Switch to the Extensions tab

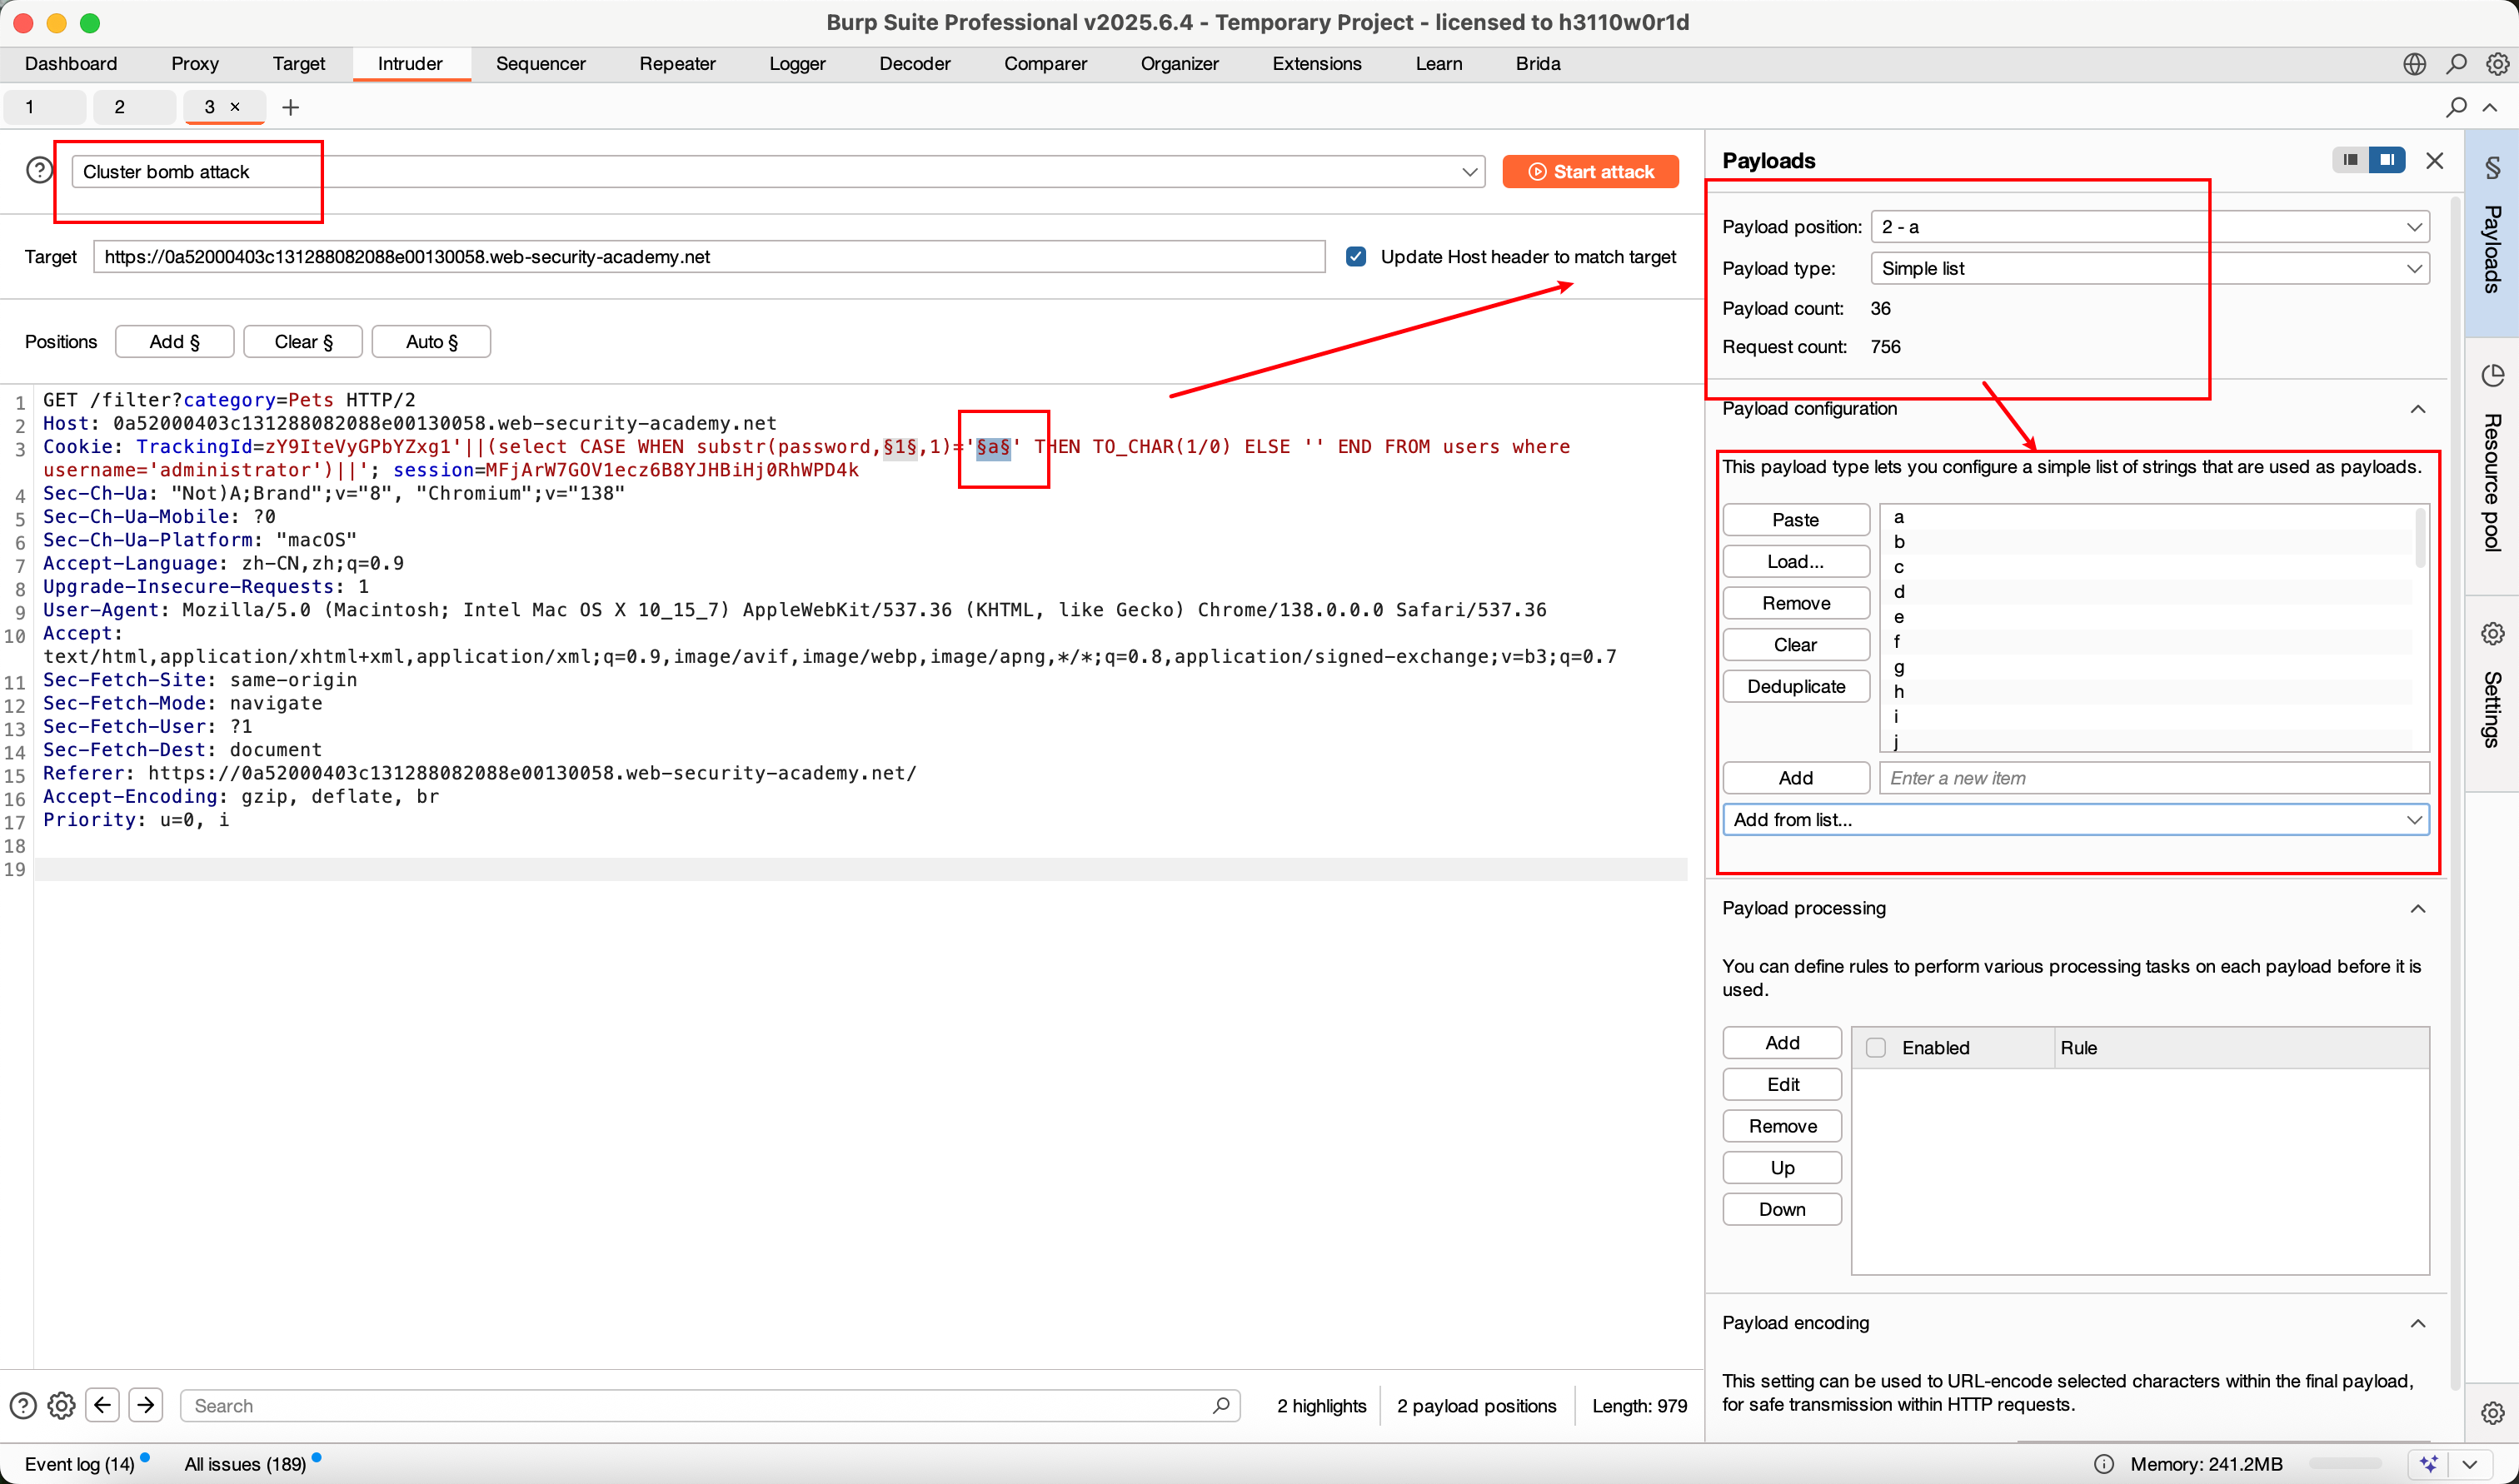[1316, 64]
